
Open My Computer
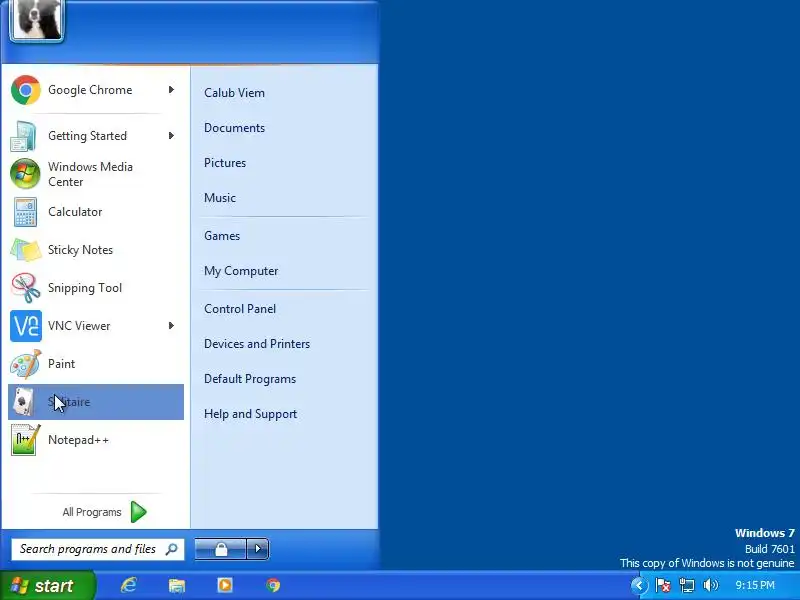pos(241,271)
